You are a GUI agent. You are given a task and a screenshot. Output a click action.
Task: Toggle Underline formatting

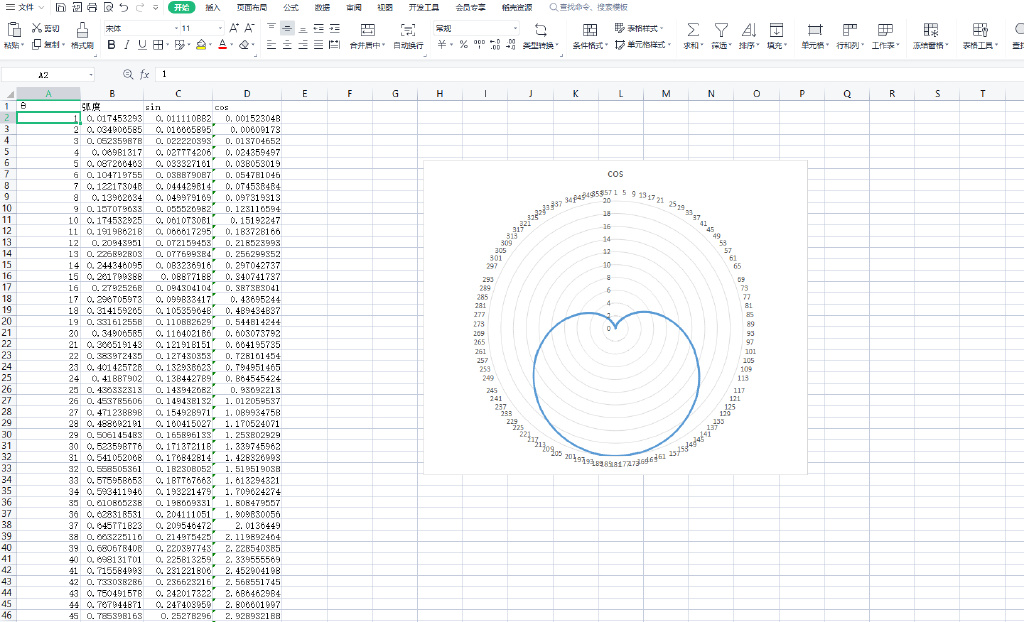tap(142, 45)
